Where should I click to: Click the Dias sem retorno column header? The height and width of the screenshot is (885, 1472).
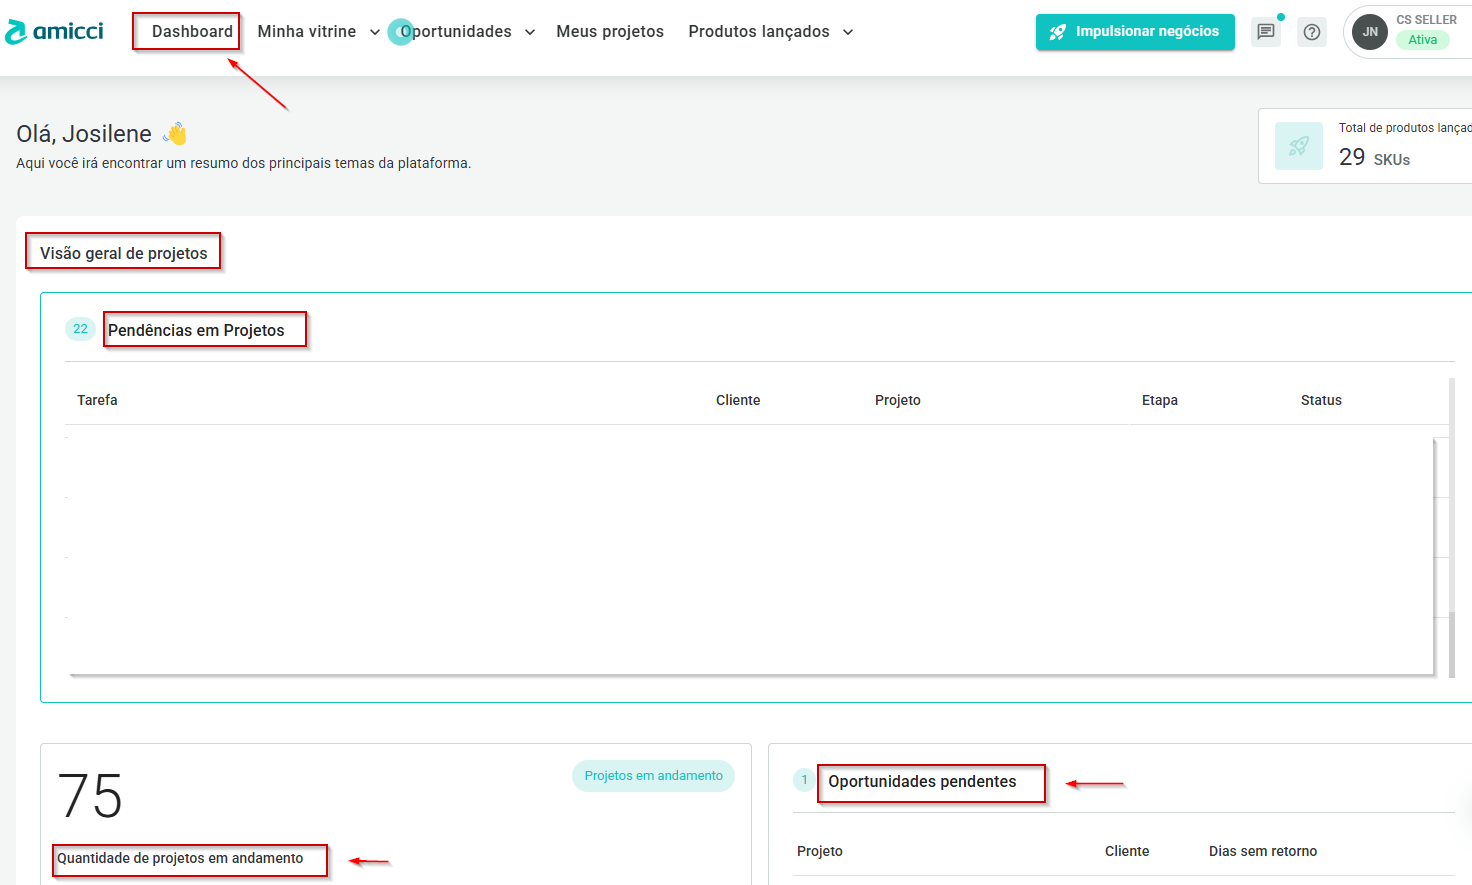point(1262,851)
